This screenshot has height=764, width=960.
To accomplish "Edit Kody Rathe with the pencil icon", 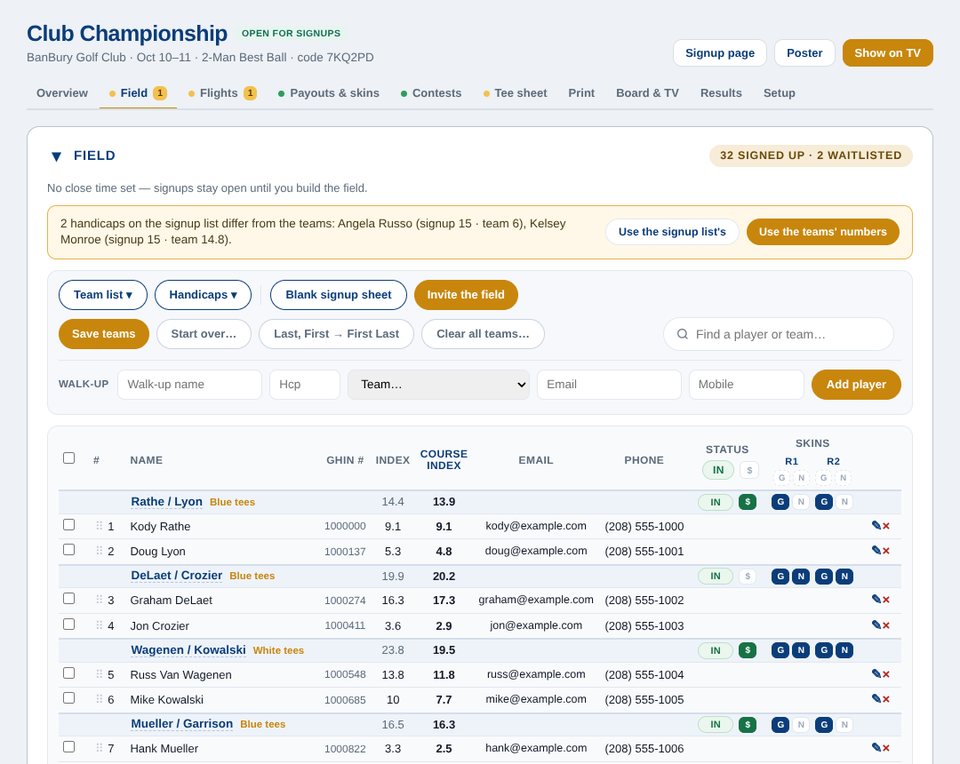I will coord(876,525).
